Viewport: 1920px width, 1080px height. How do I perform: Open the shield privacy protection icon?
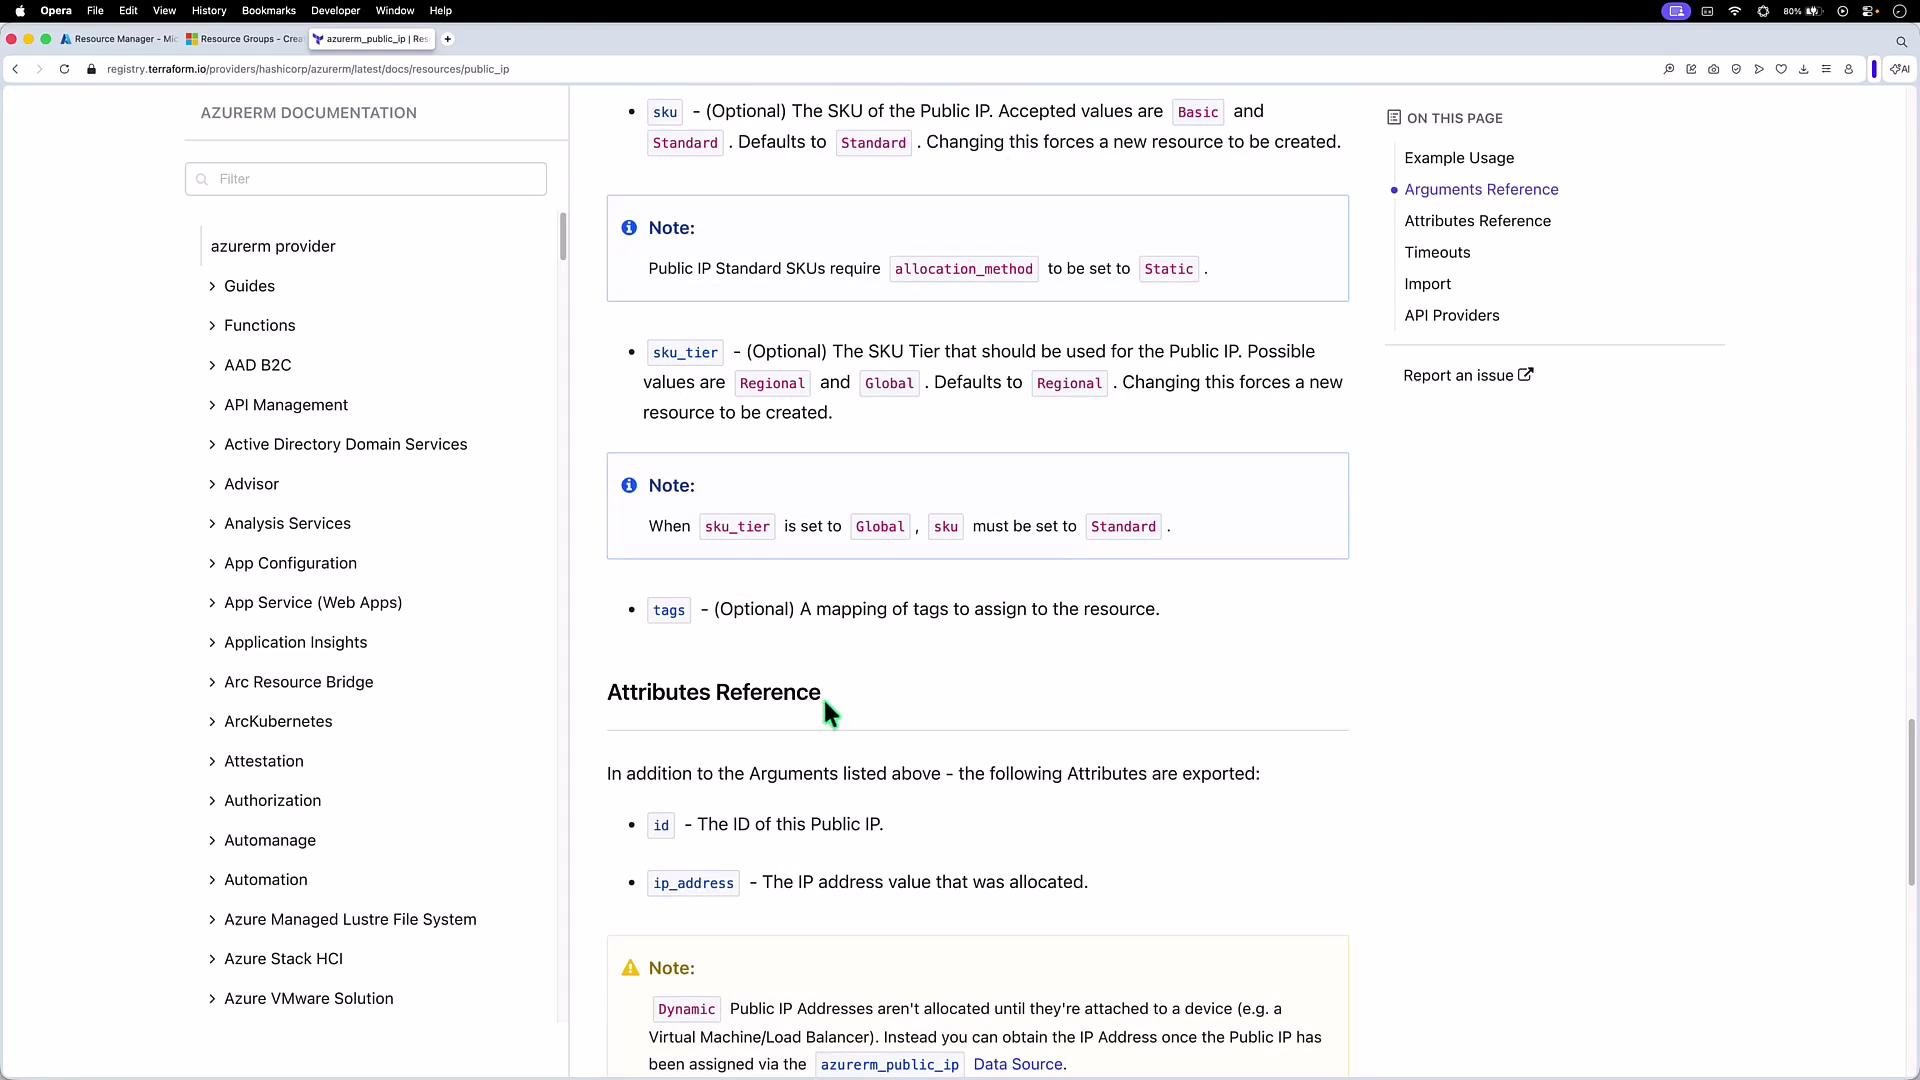(x=1736, y=69)
